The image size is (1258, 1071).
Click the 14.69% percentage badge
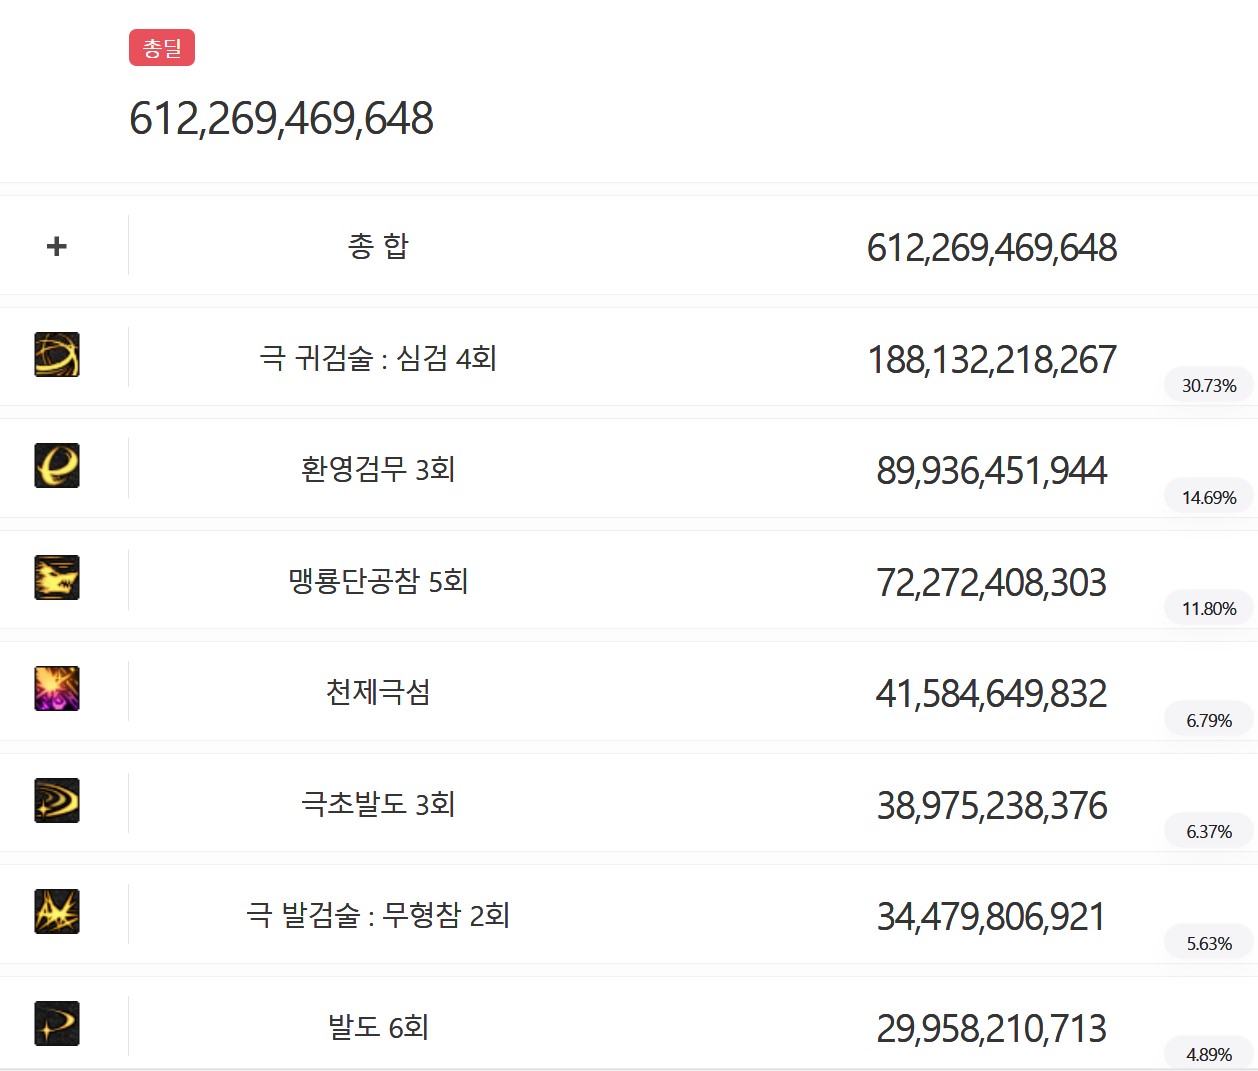[x=1209, y=498]
